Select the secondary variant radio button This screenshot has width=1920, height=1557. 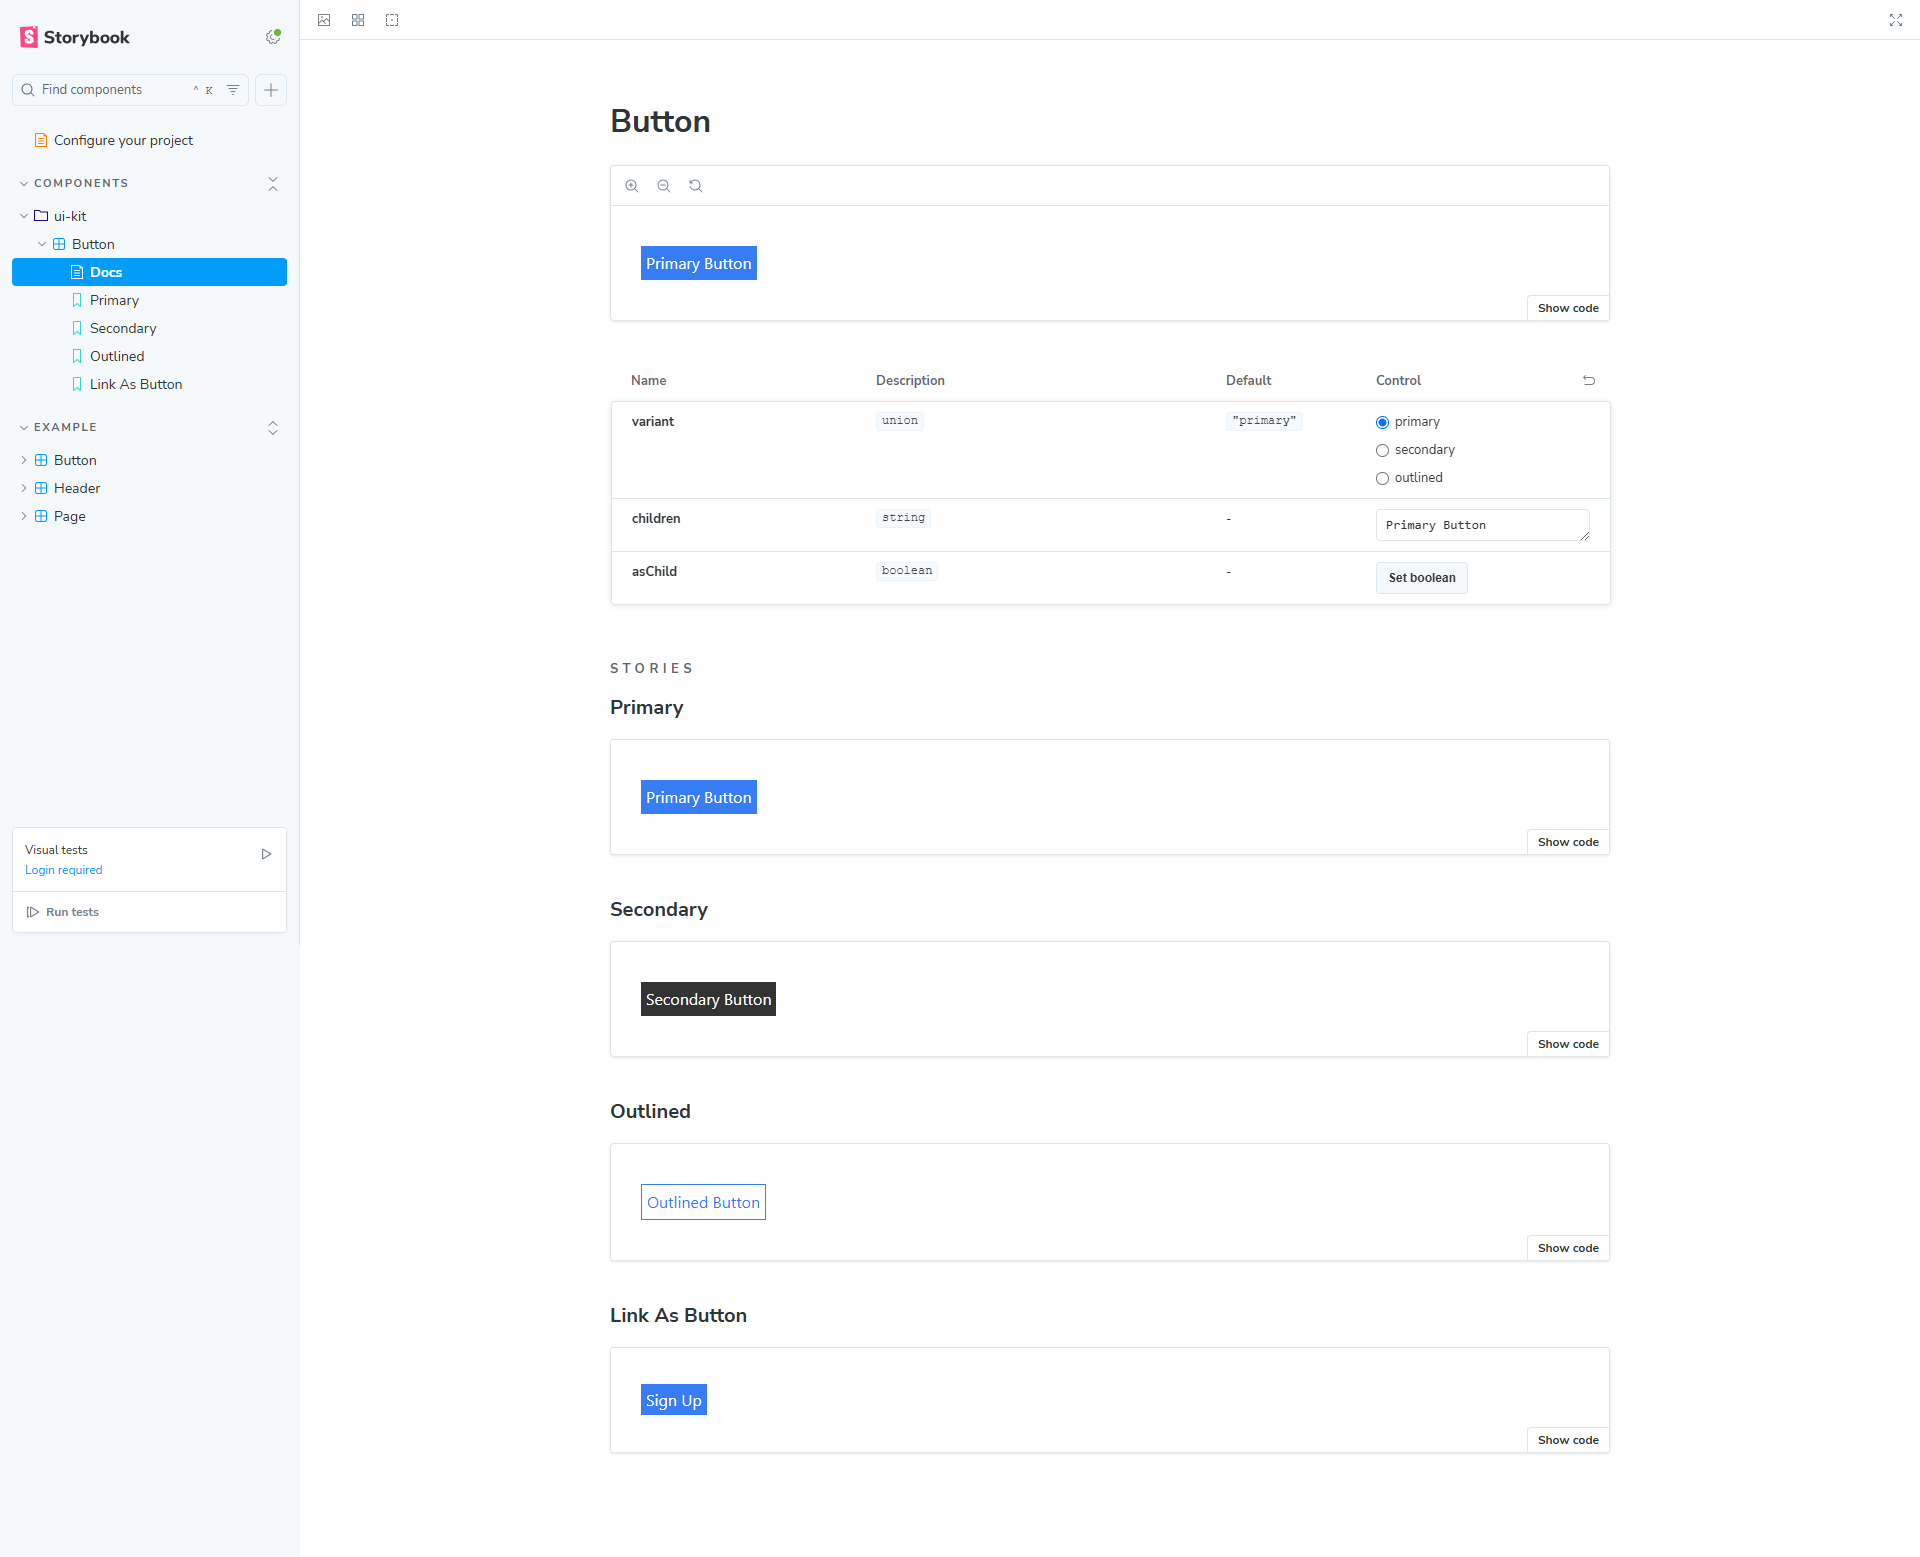click(x=1382, y=450)
